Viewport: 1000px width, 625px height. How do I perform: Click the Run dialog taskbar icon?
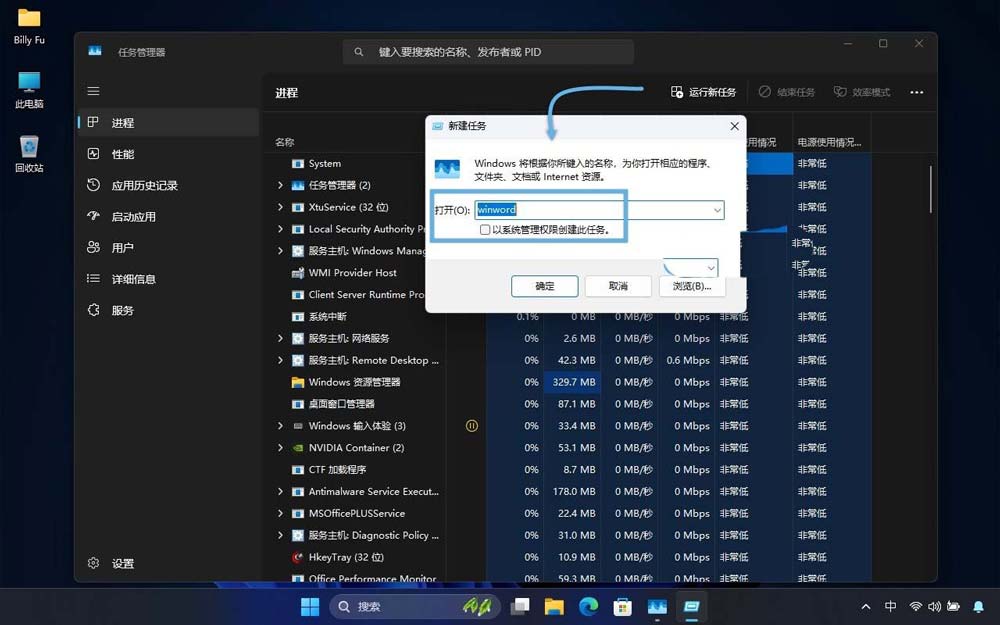click(x=691, y=607)
